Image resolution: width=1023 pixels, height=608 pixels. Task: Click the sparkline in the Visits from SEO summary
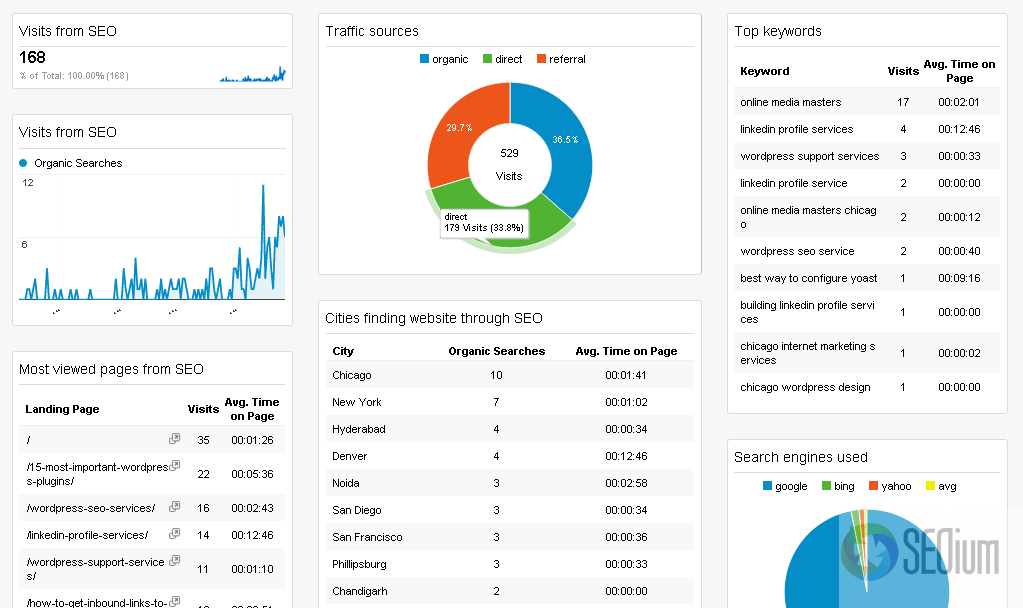pos(252,74)
